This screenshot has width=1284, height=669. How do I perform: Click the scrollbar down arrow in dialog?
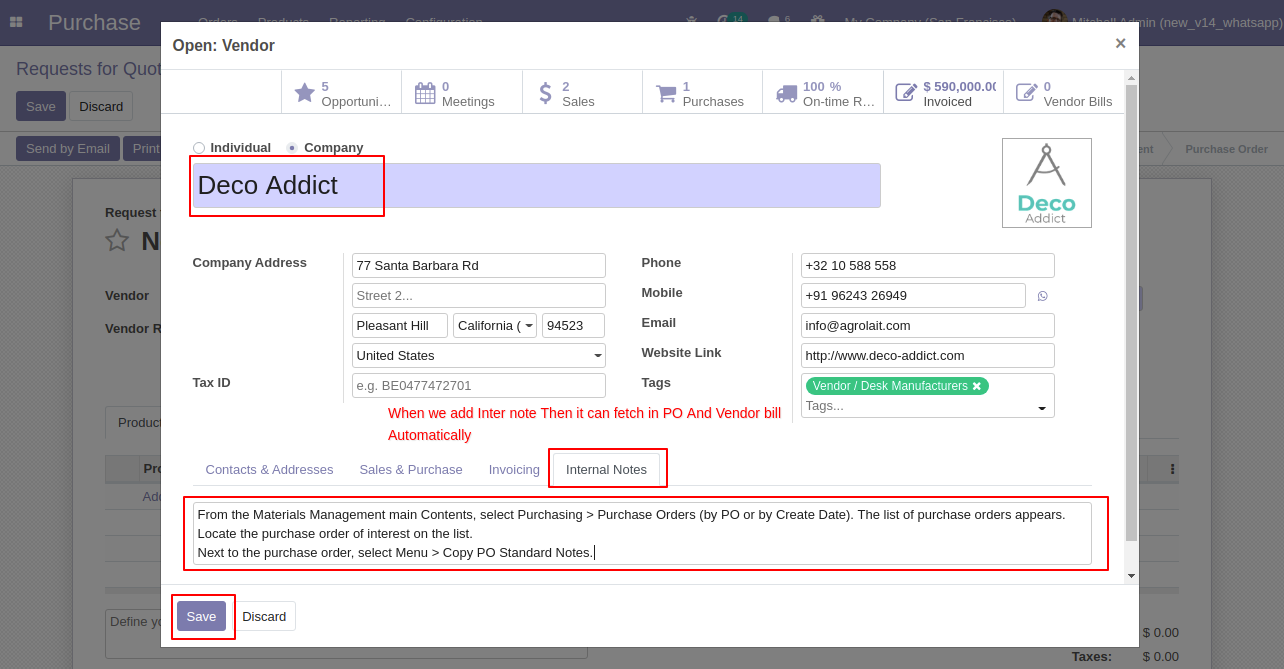click(1131, 576)
